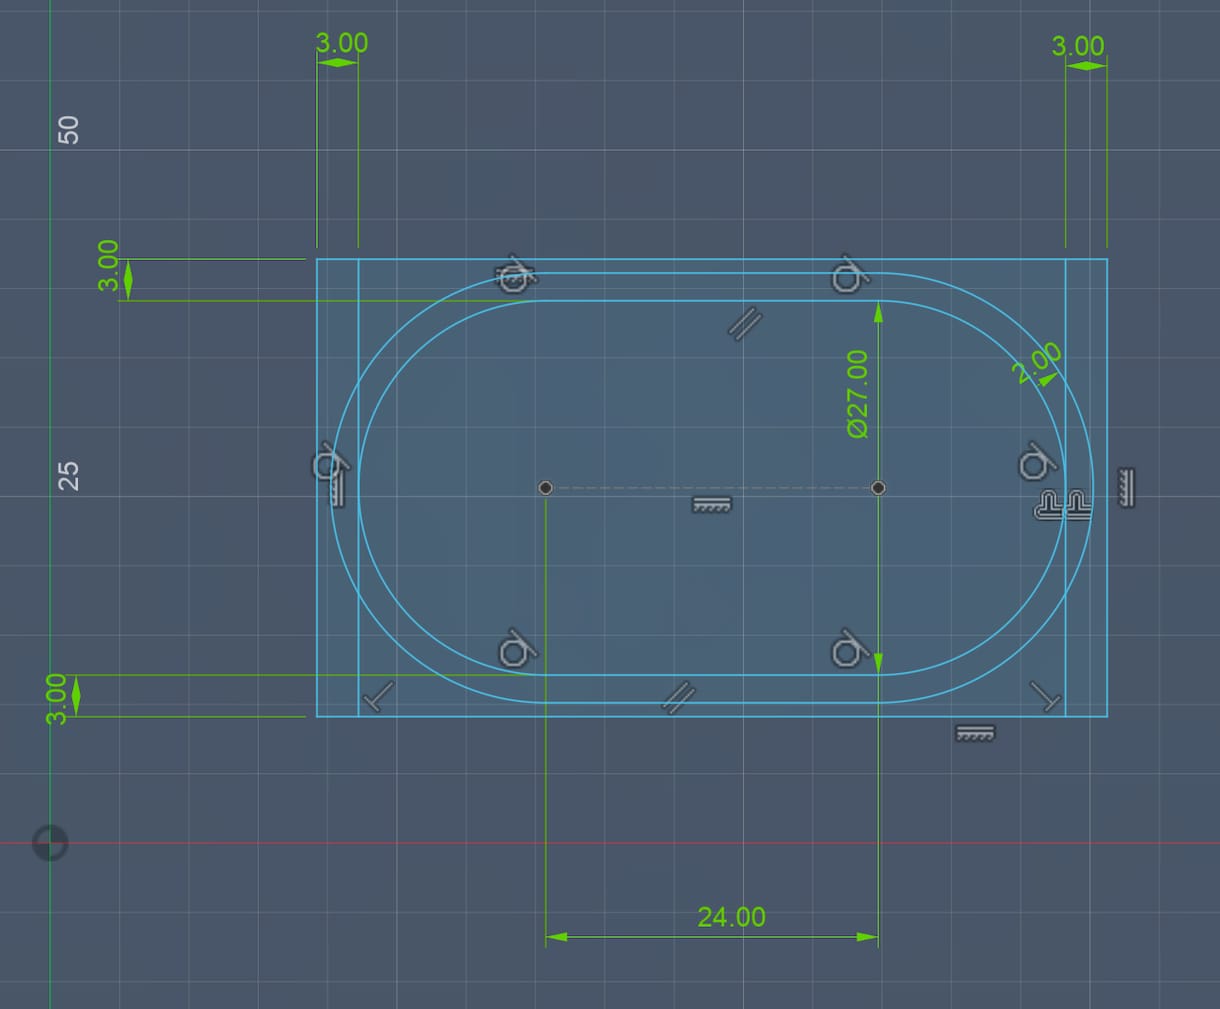This screenshot has width=1220, height=1009.
Task: Click the upper-left vertical 3.00 dimension
Action: pyautogui.click(x=108, y=265)
